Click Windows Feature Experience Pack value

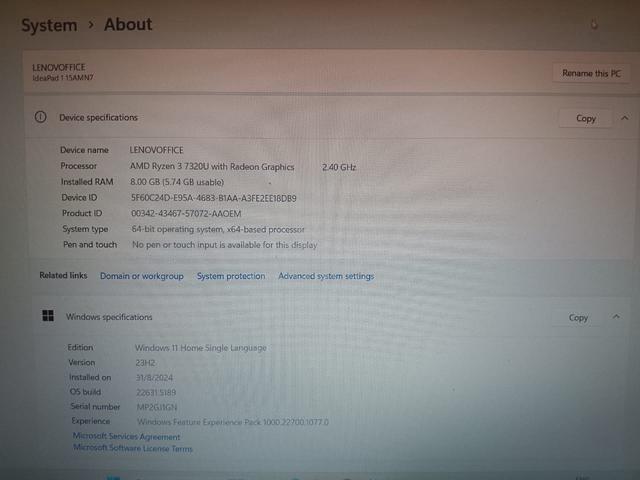point(233,422)
